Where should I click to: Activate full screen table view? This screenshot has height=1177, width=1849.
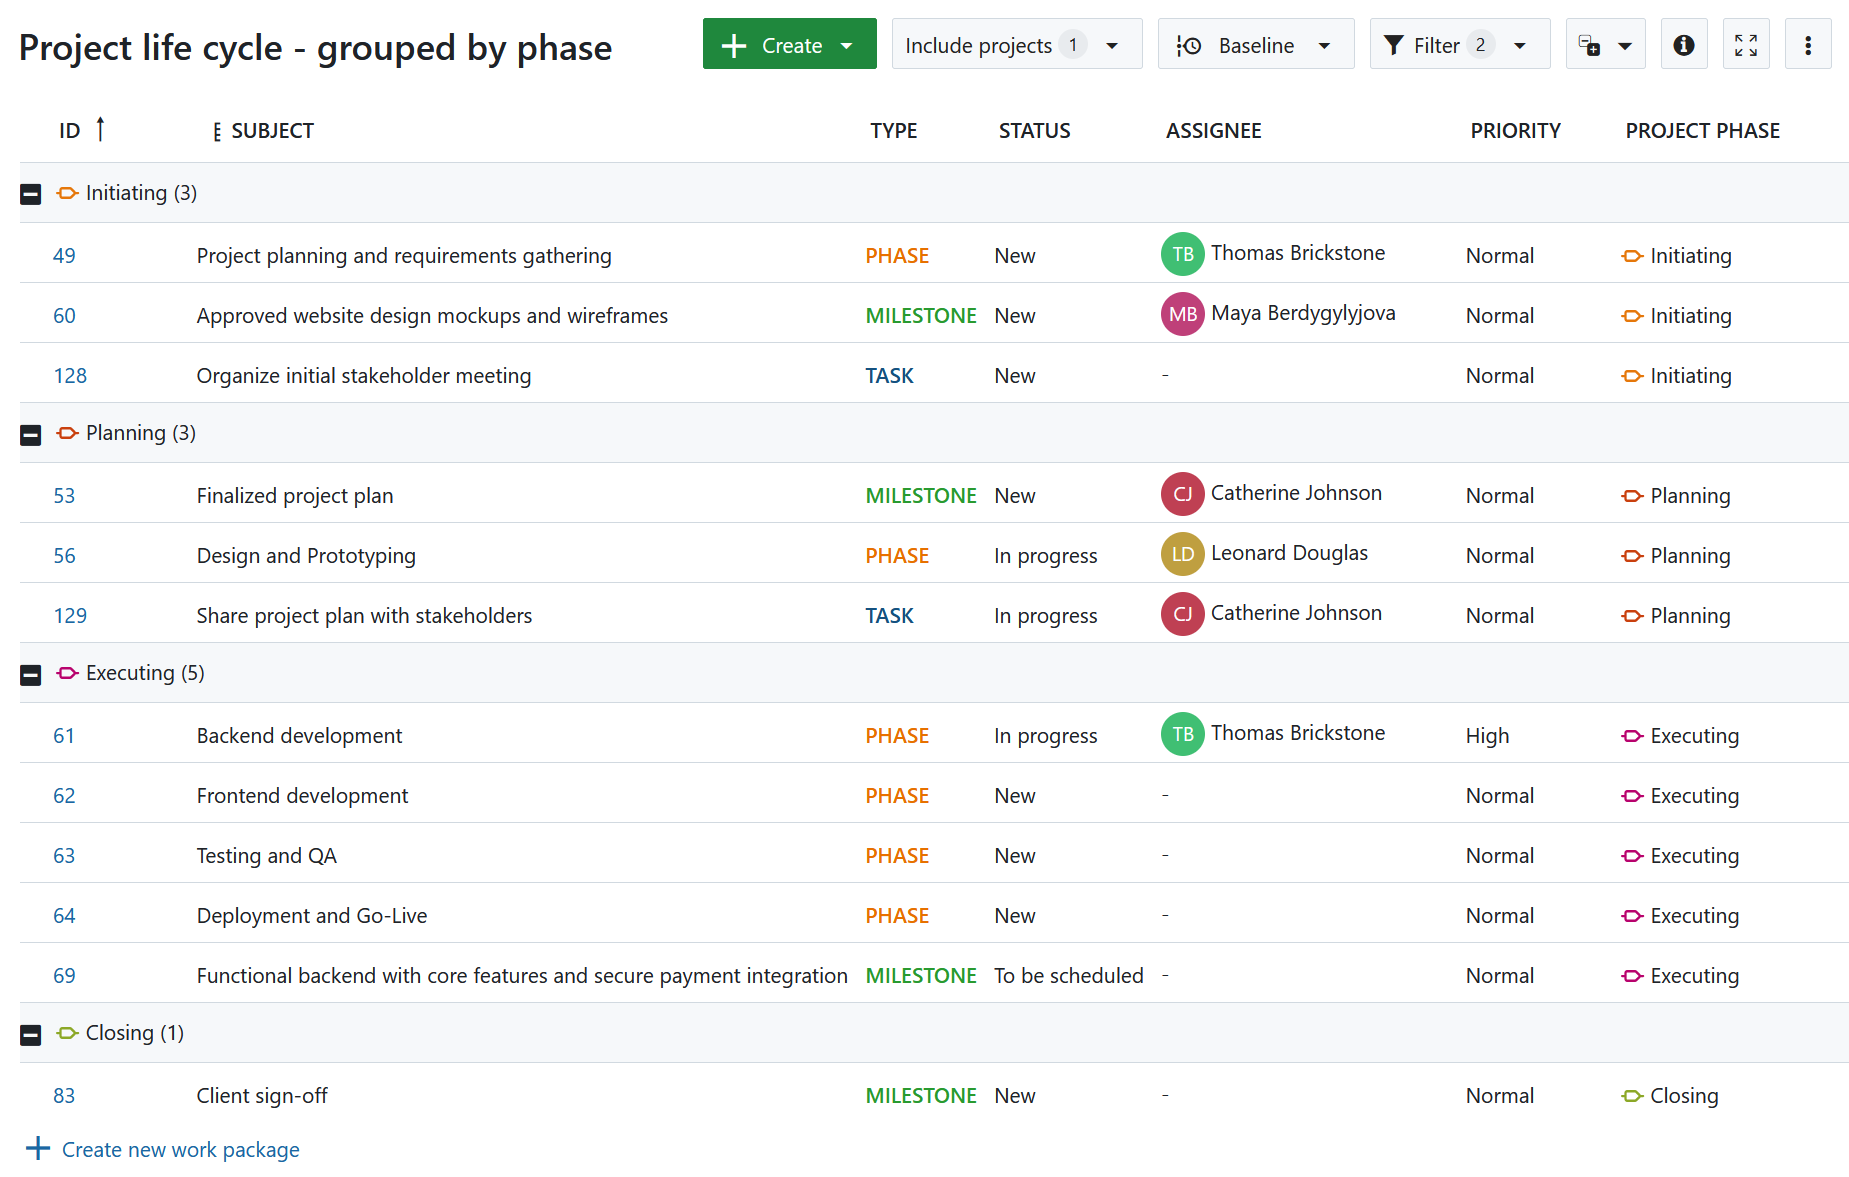click(1746, 44)
